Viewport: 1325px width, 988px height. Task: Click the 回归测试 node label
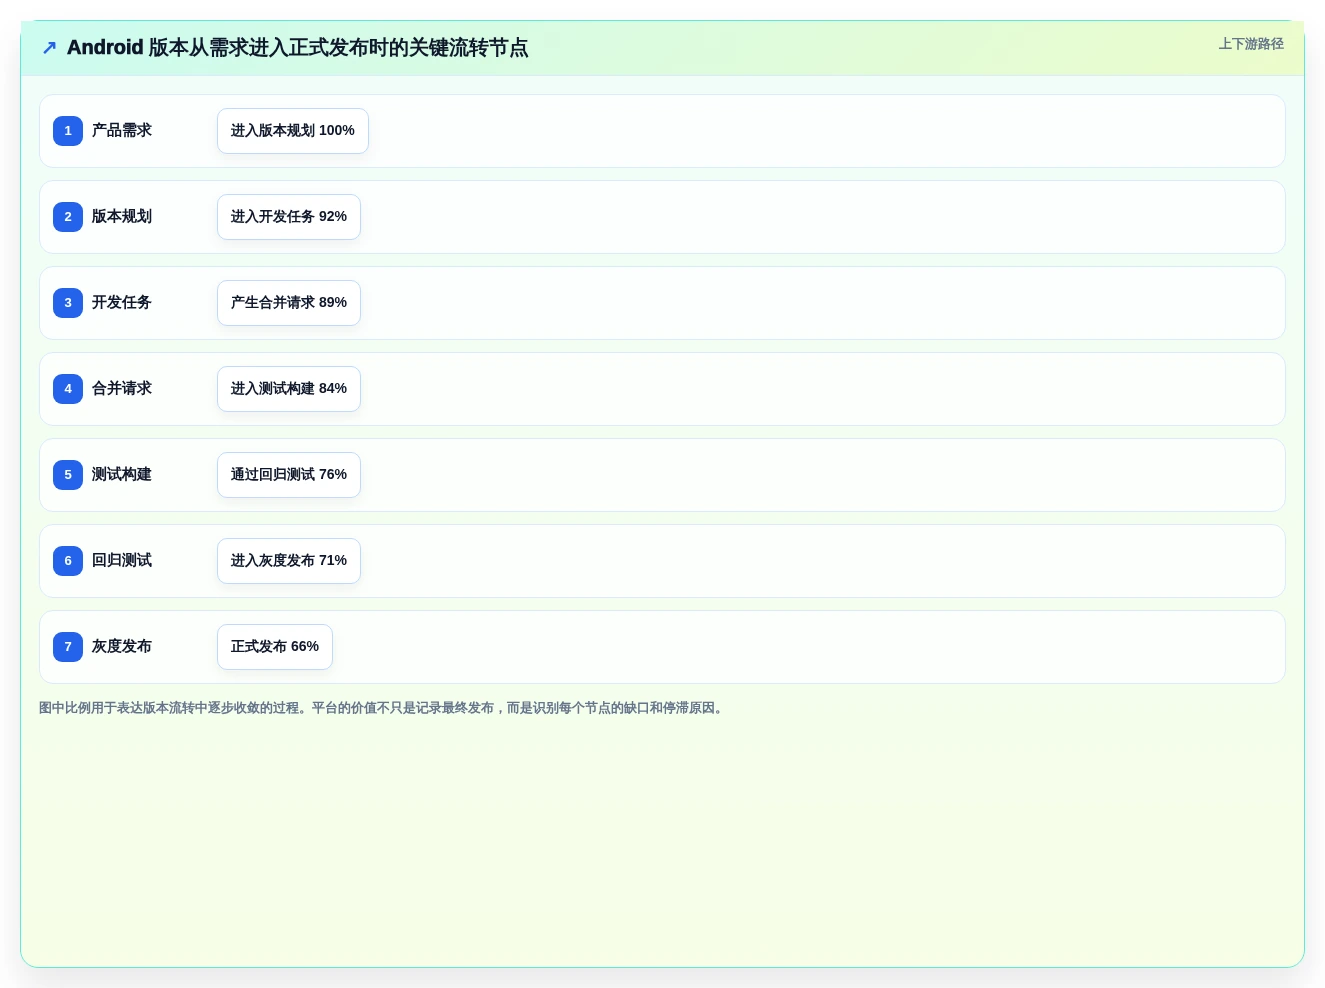click(122, 561)
